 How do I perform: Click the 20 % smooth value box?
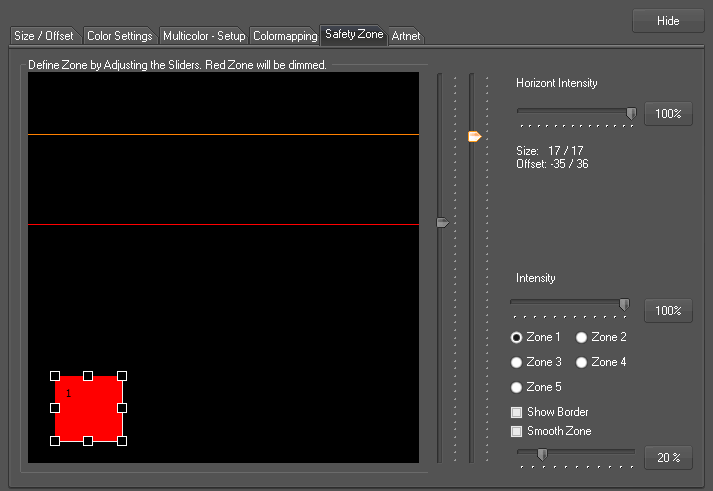tap(667, 458)
